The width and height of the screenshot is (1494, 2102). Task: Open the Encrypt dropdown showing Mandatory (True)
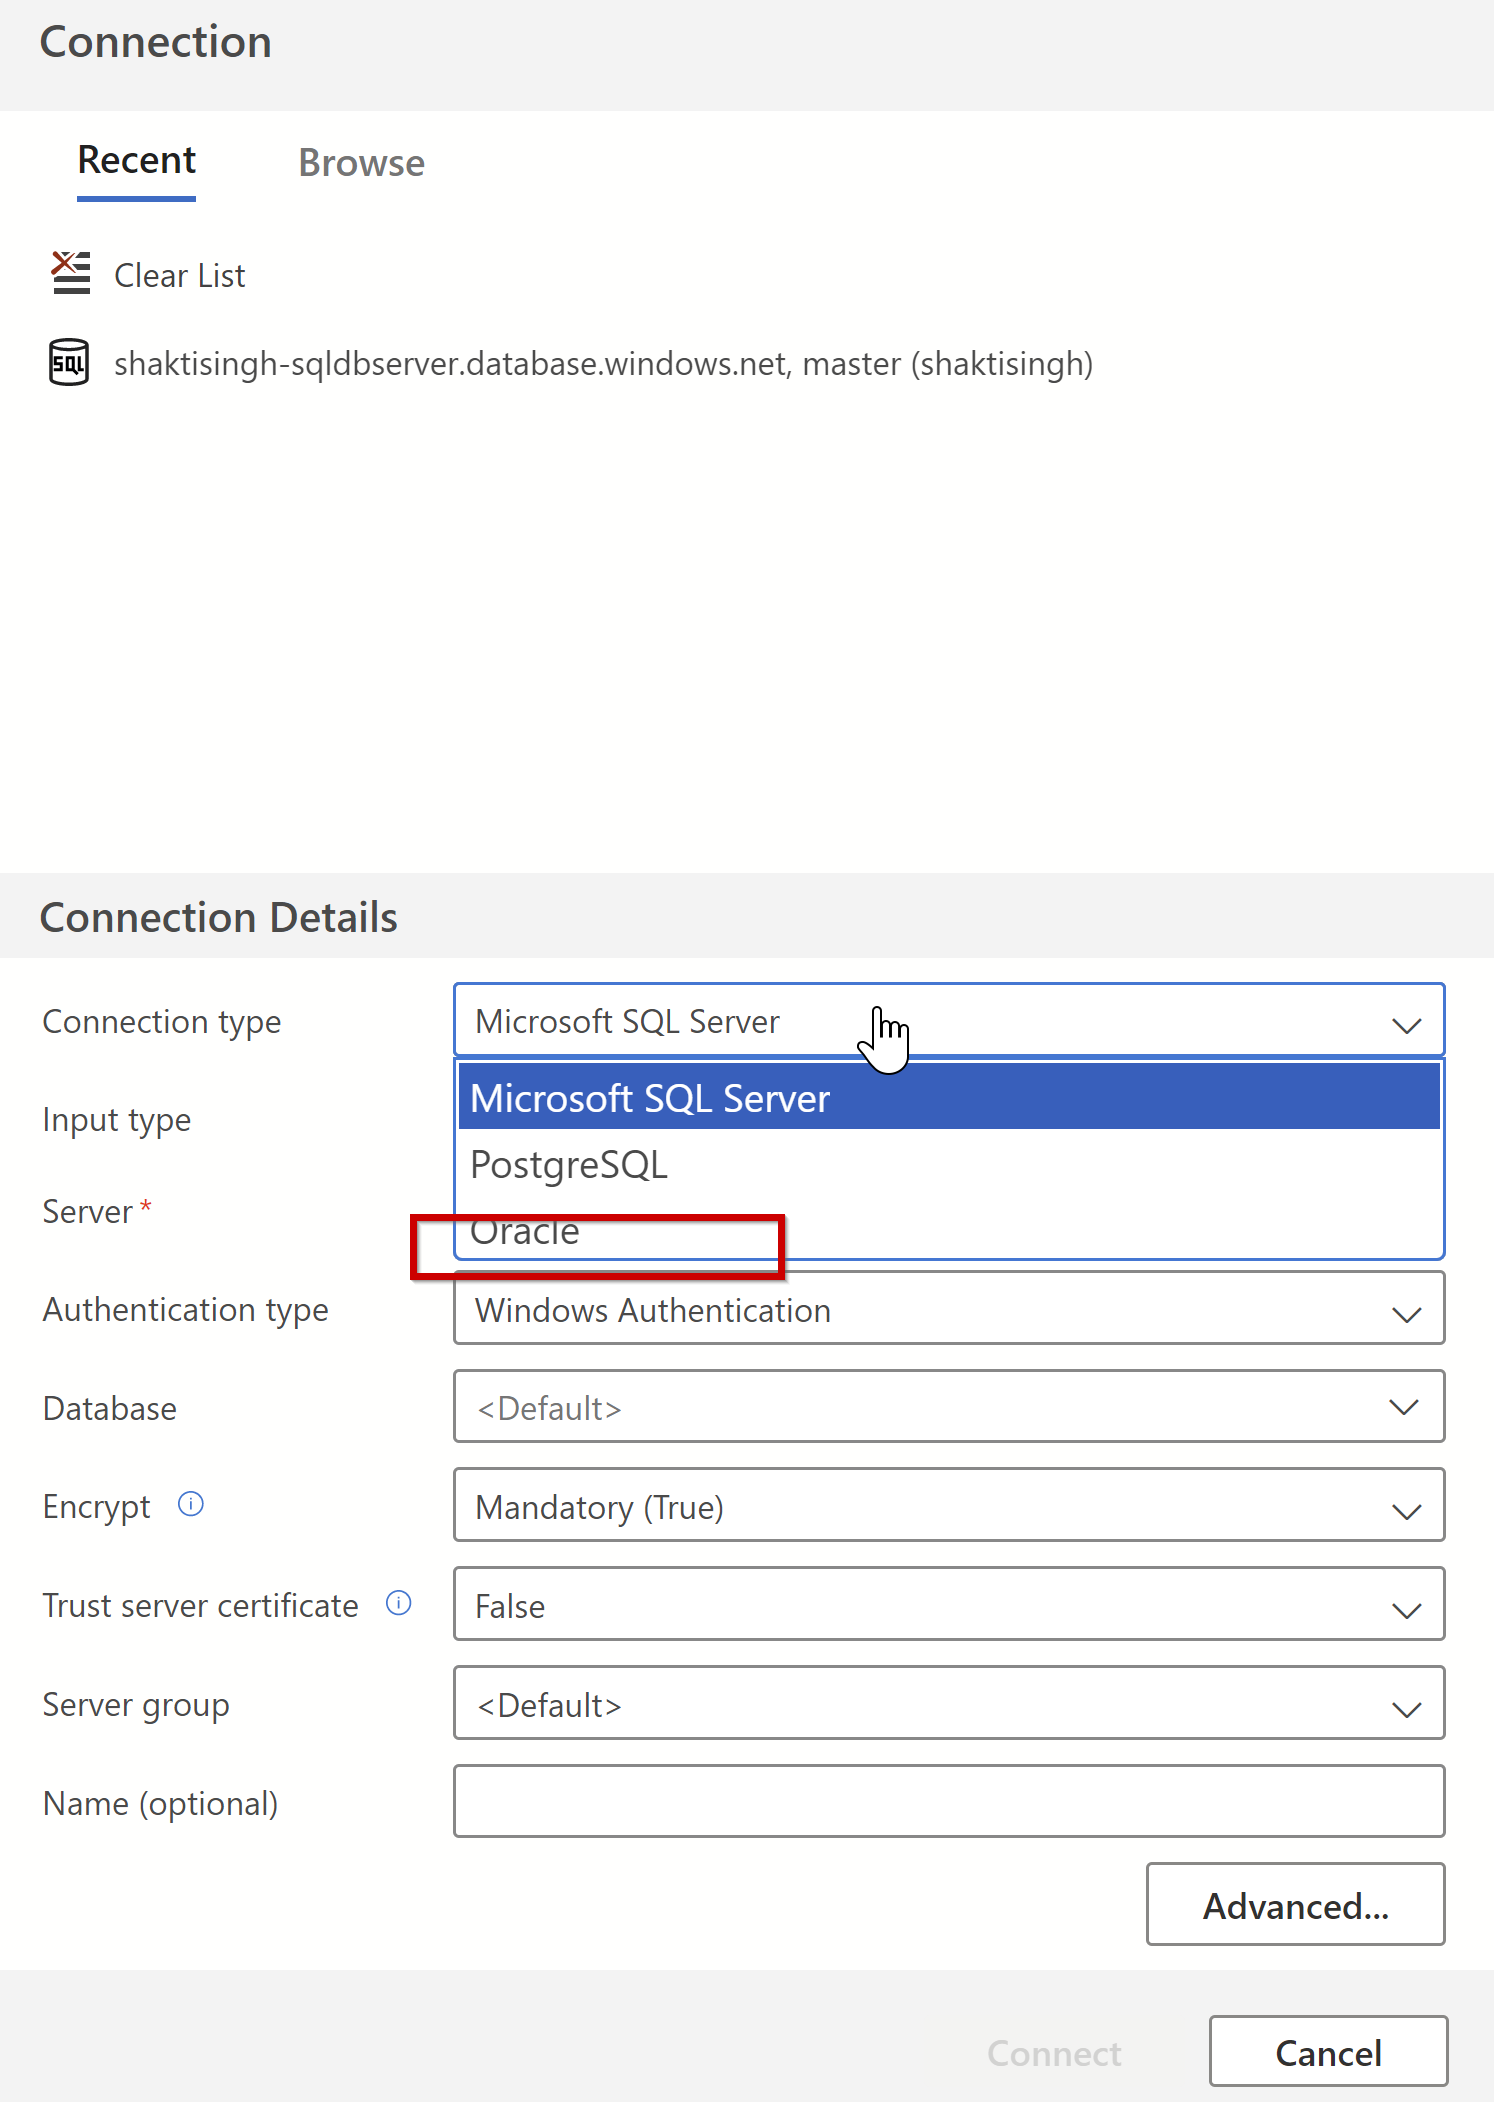pos(949,1506)
